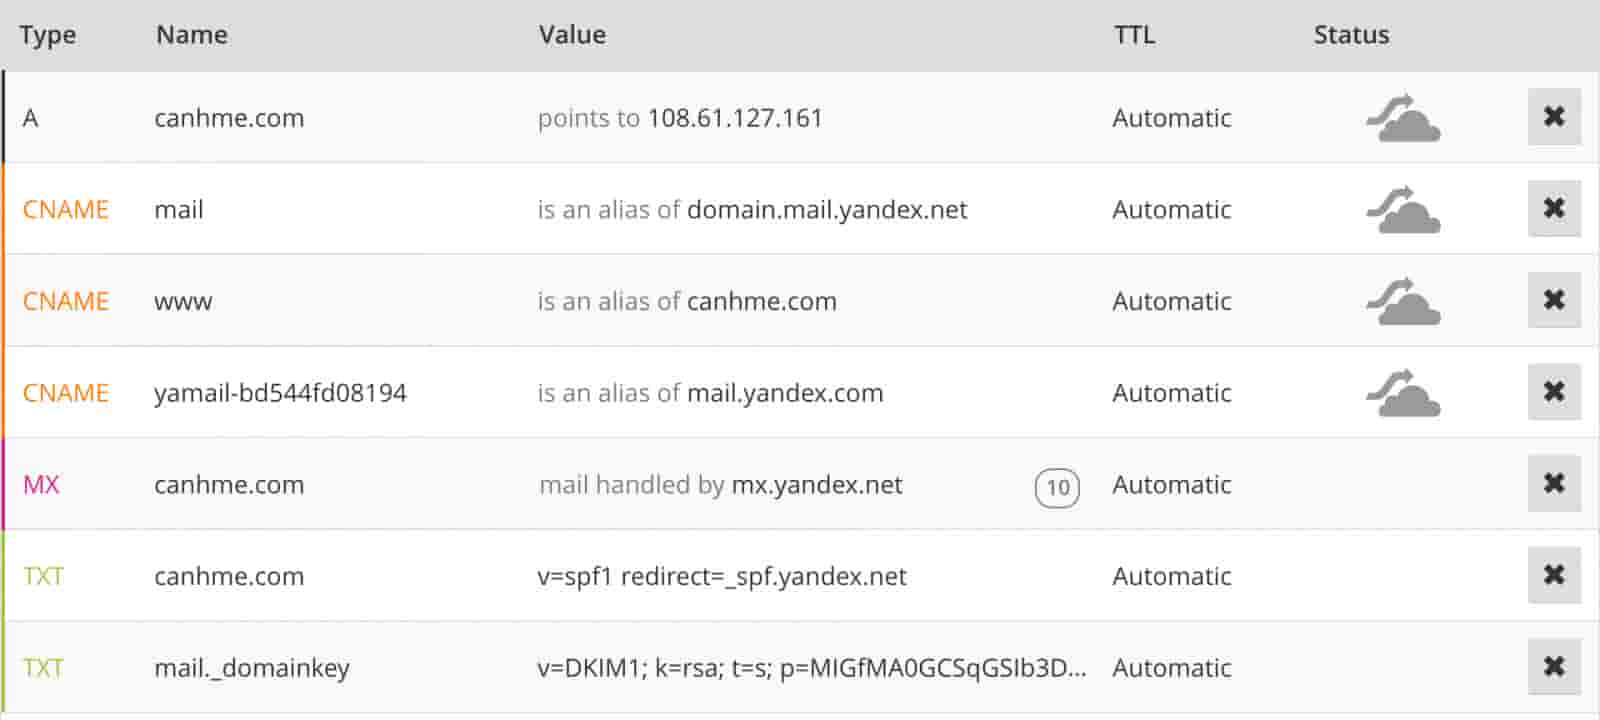Remove the yamail-bd544fd08194 CNAME record

(1554, 391)
